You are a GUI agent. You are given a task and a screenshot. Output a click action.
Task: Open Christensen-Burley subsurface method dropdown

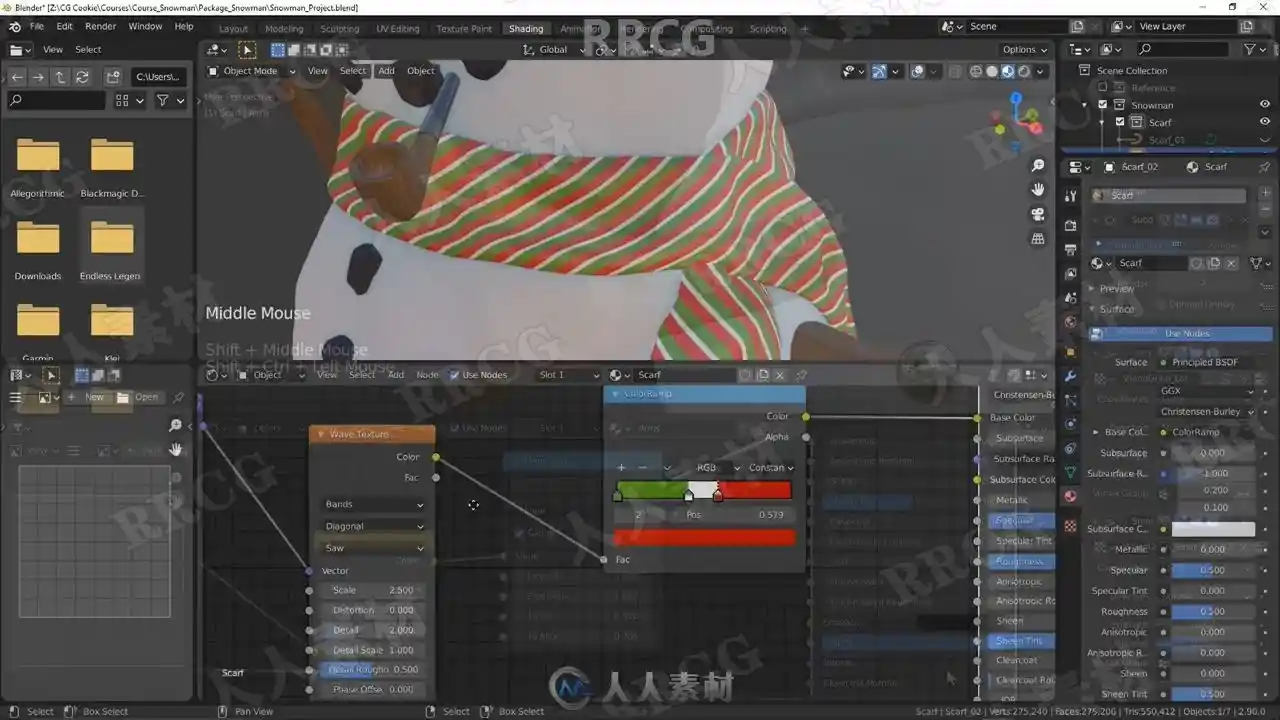1207,412
